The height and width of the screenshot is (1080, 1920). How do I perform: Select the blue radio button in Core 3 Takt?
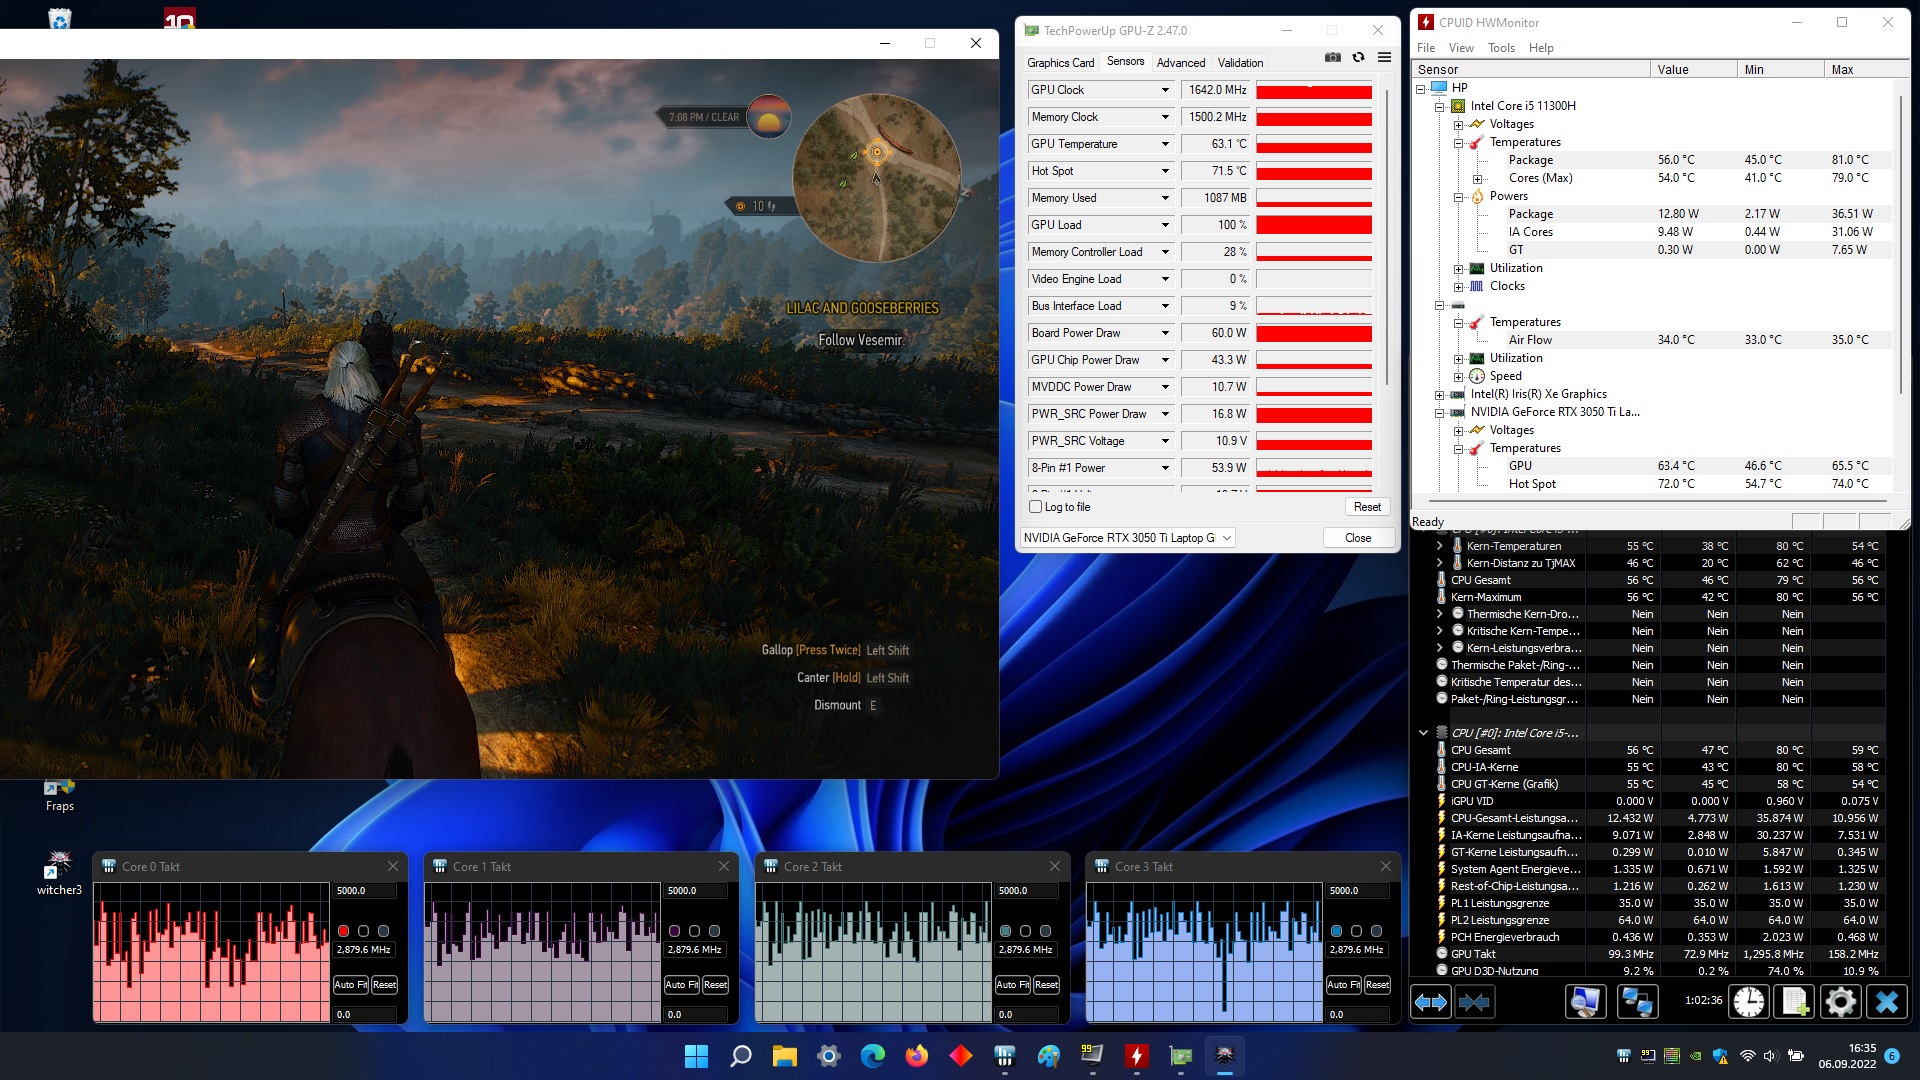pyautogui.click(x=1336, y=931)
